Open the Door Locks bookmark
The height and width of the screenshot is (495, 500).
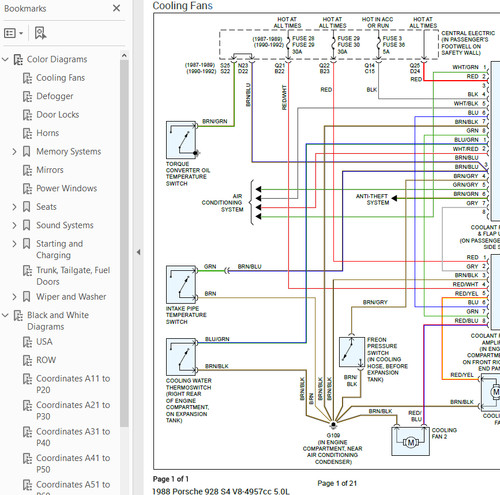click(x=58, y=115)
